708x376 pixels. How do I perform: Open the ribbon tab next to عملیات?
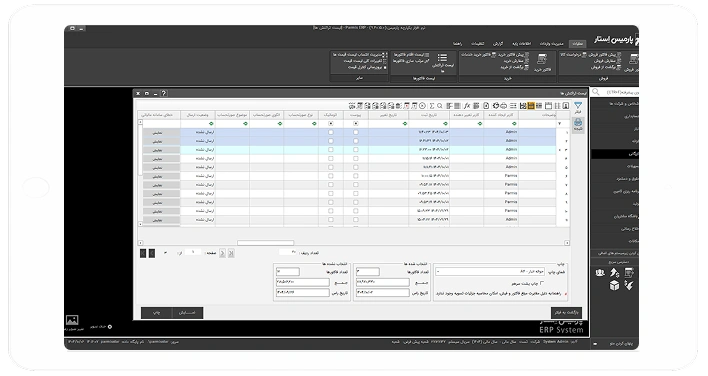point(551,44)
